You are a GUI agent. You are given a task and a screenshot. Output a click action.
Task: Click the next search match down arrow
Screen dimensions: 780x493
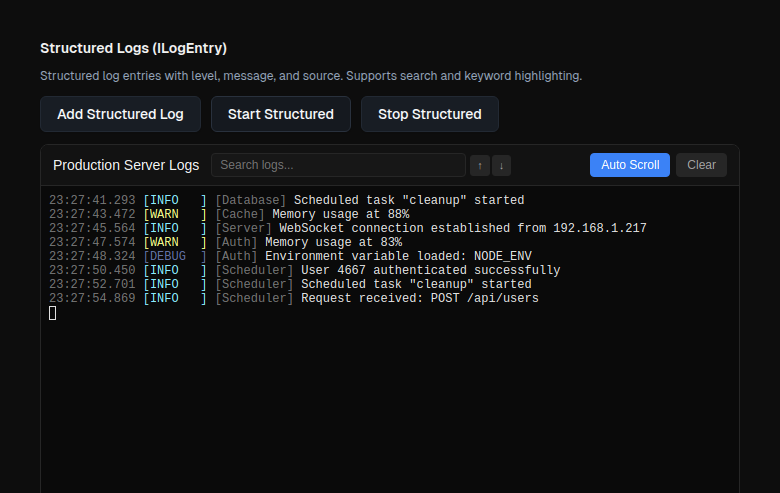pos(501,165)
